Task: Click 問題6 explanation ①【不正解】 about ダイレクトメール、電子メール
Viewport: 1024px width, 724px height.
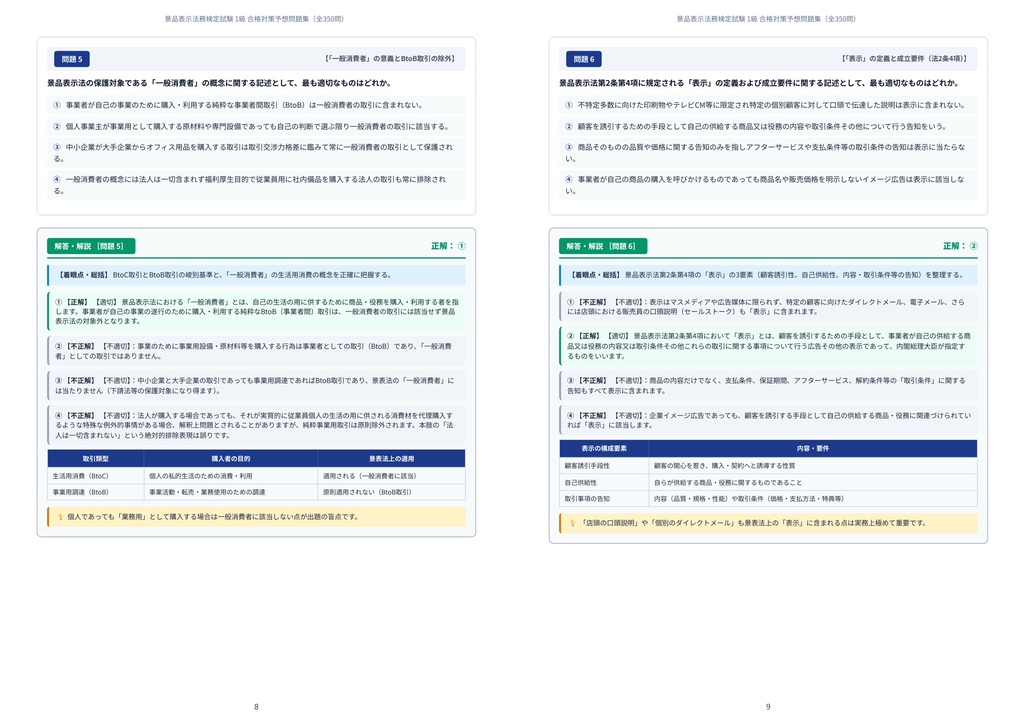Action: (768, 307)
